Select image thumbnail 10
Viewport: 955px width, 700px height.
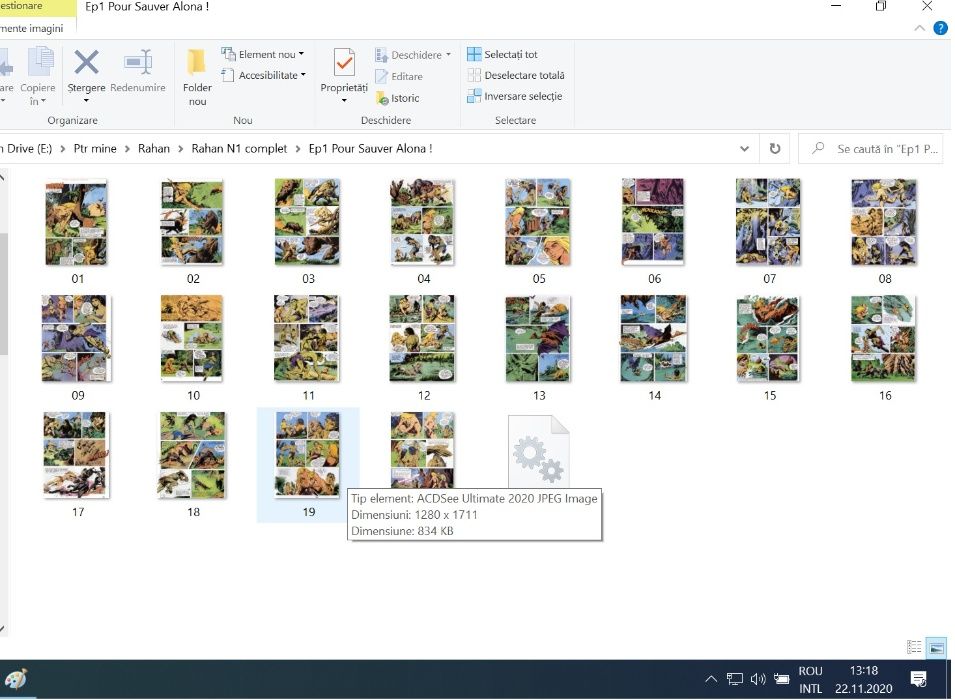pyautogui.click(x=192, y=339)
